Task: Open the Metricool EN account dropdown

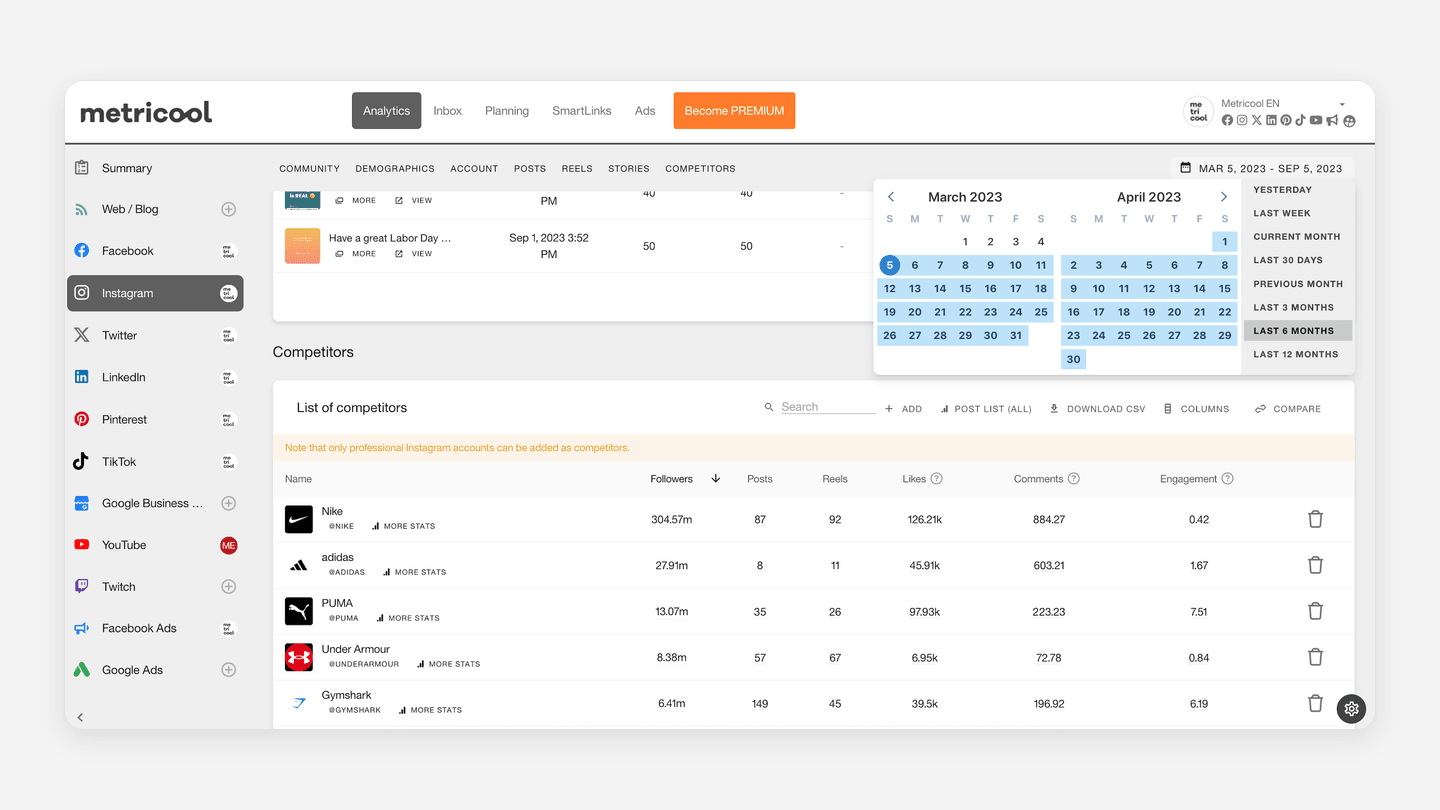Action: click(1342, 104)
